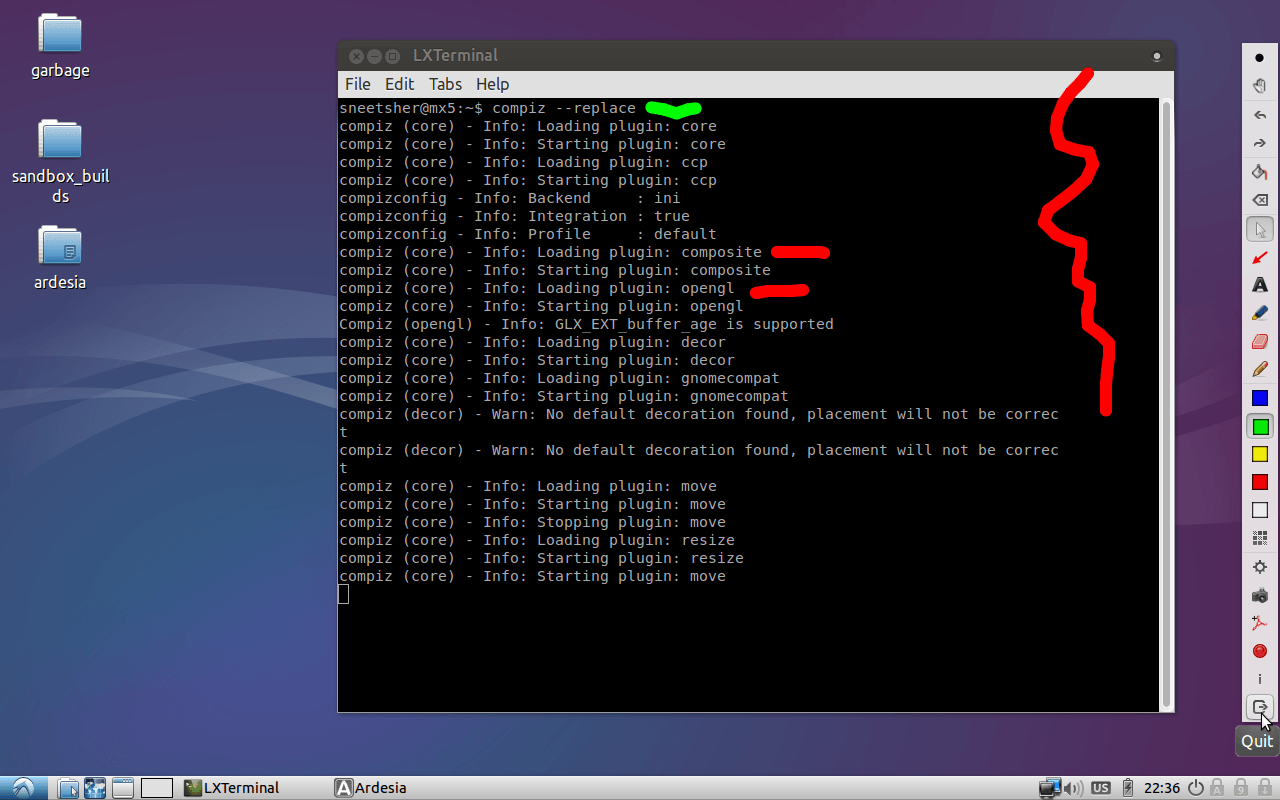Start screen recording with red button

pyautogui.click(x=1260, y=651)
